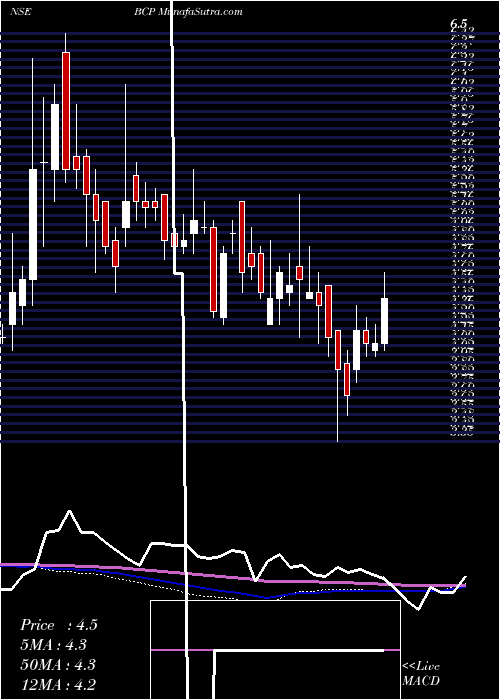The width and height of the screenshot is (500, 700).
Task: Click the Price : 4.5 readout
Action: pyautogui.click(x=58, y=625)
